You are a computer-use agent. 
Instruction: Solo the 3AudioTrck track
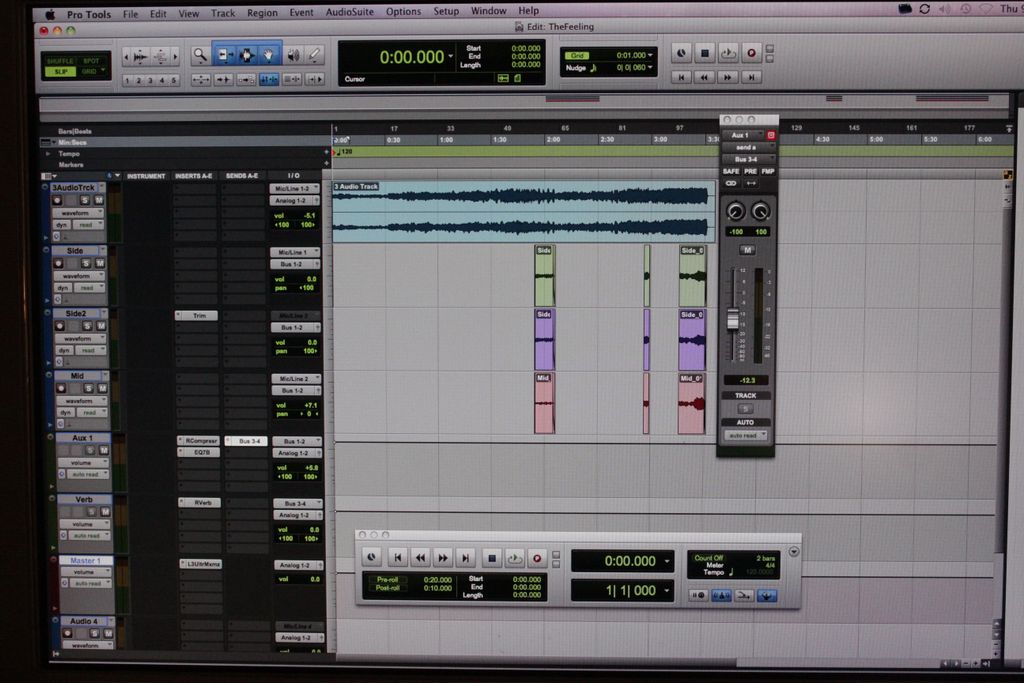coord(84,200)
